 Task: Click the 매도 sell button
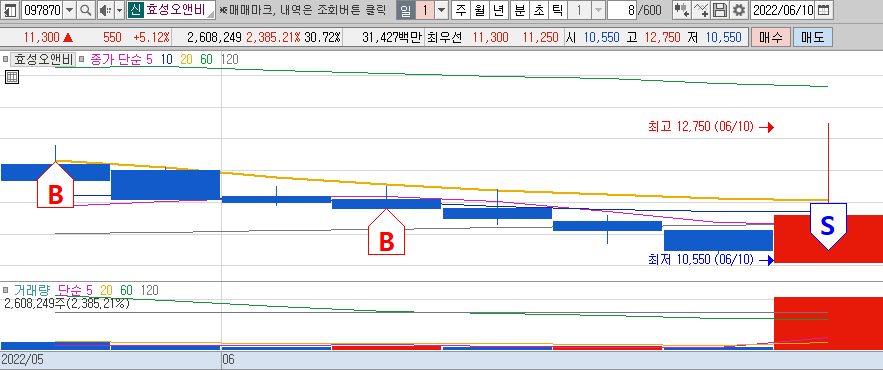click(x=812, y=38)
